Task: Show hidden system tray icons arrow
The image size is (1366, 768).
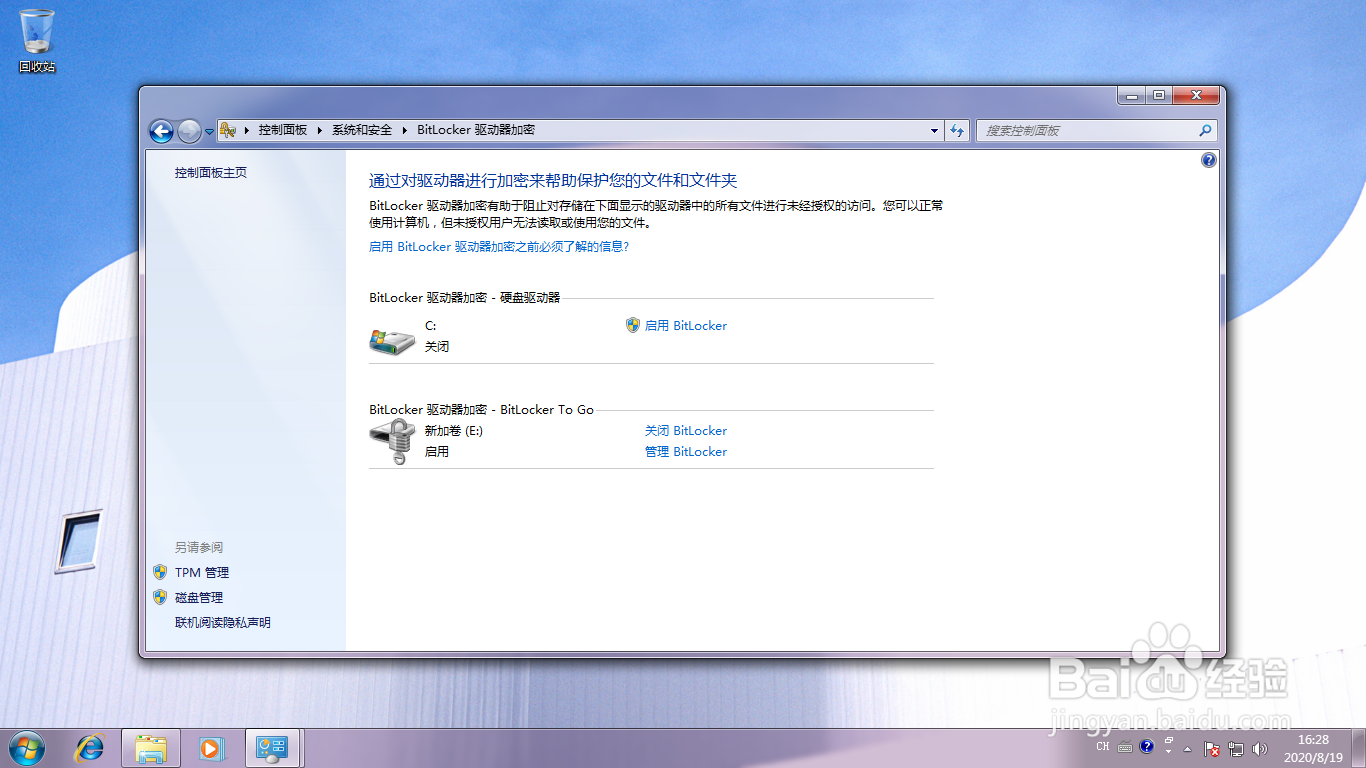Action: (x=1188, y=748)
